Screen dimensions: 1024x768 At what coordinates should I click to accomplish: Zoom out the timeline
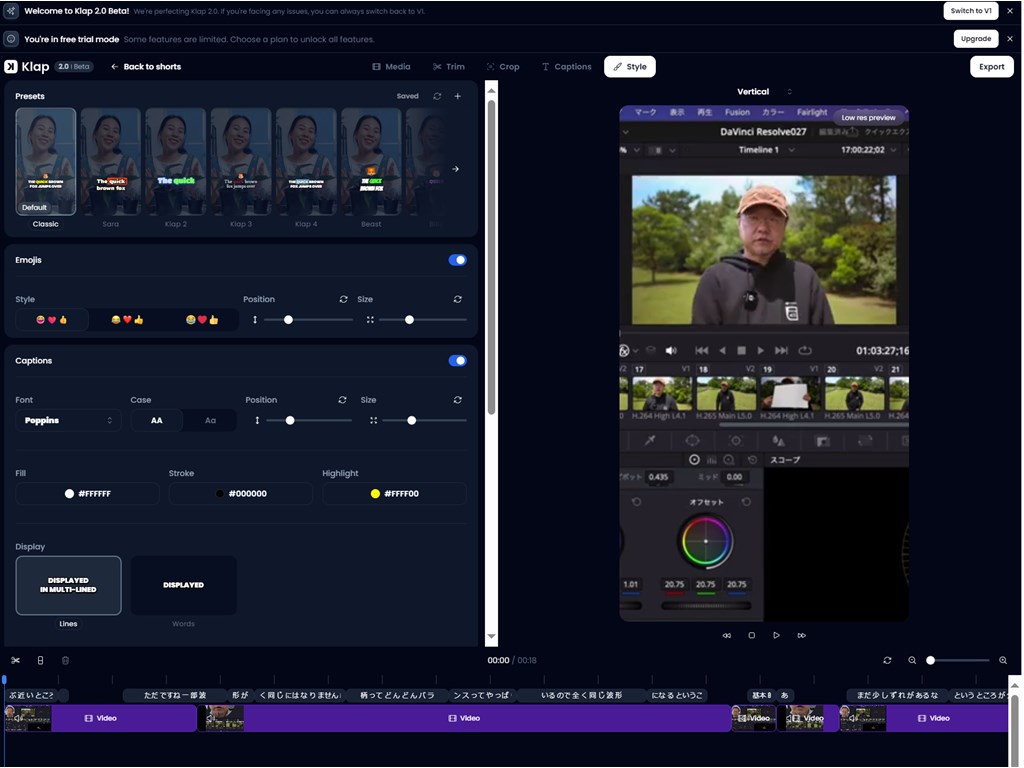pos(912,660)
